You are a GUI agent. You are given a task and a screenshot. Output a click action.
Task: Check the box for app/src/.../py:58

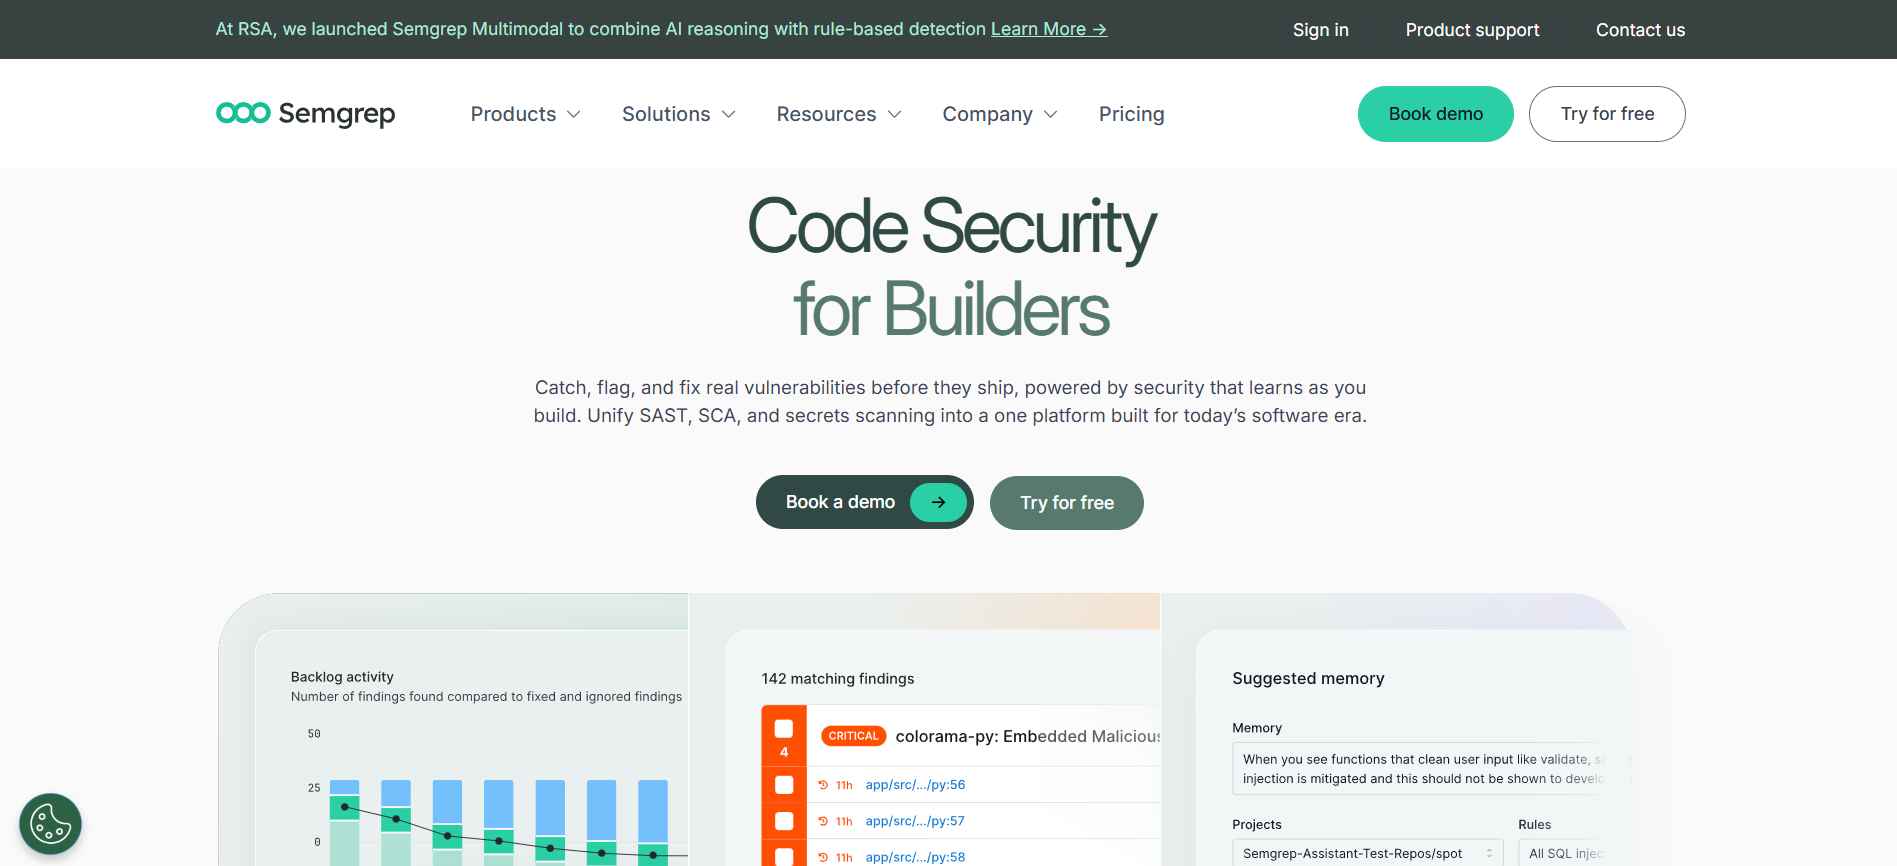[784, 857]
